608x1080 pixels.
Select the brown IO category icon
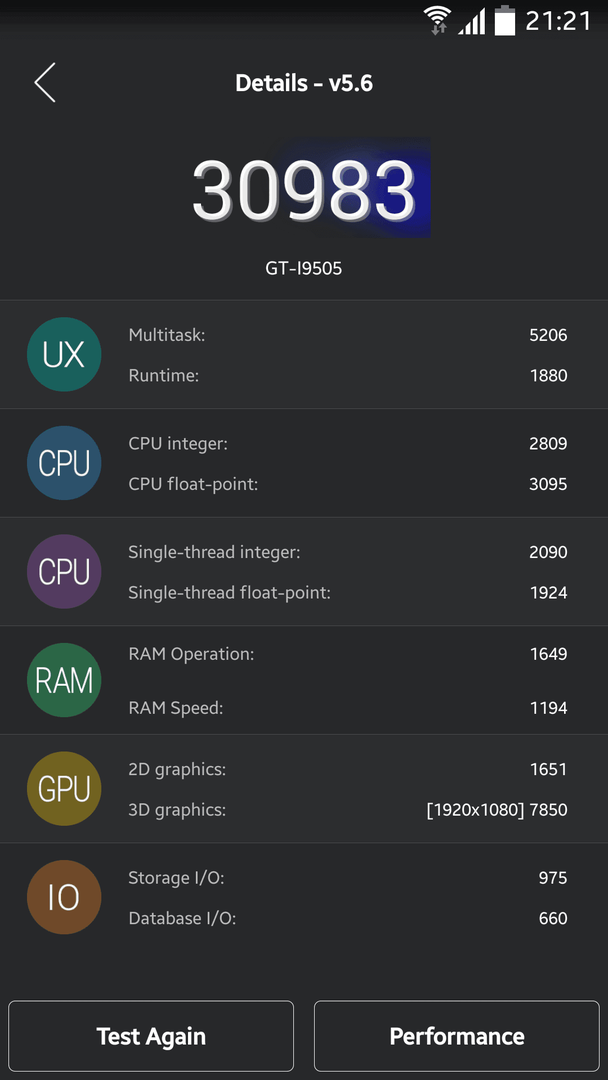(64, 897)
